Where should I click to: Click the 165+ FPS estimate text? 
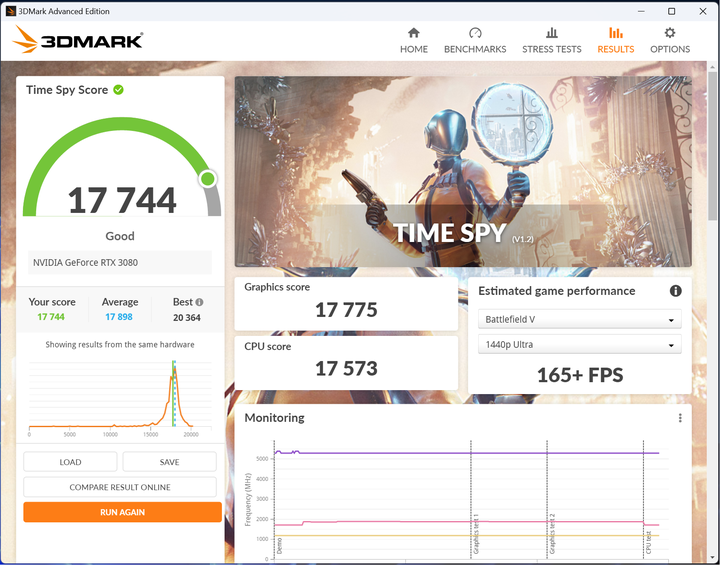click(x=580, y=375)
